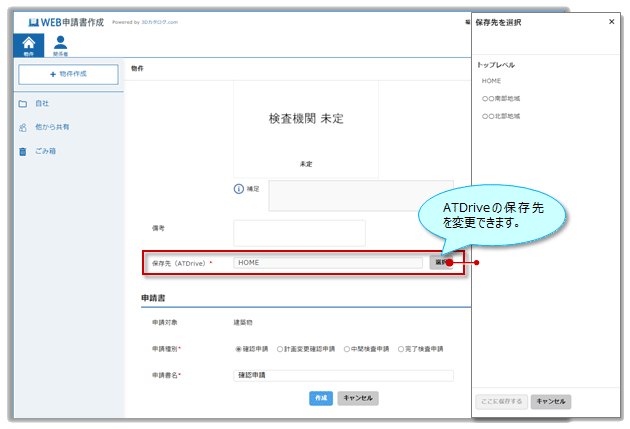Click the 申請書名 text field
The height and width of the screenshot is (429, 630).
(343, 375)
